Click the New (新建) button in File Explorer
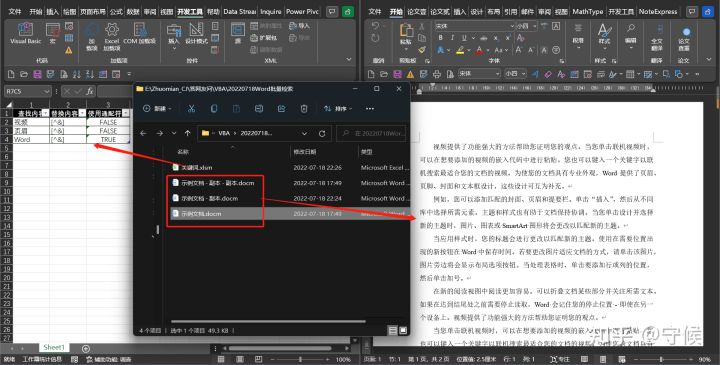The height and width of the screenshot is (365, 720). point(157,109)
